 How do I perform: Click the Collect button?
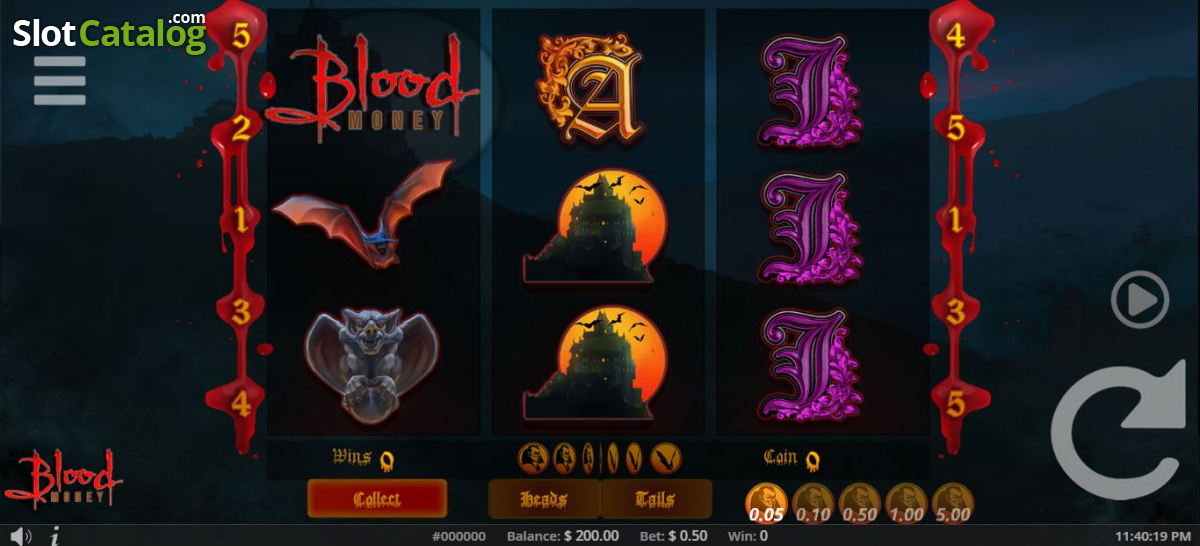377,499
